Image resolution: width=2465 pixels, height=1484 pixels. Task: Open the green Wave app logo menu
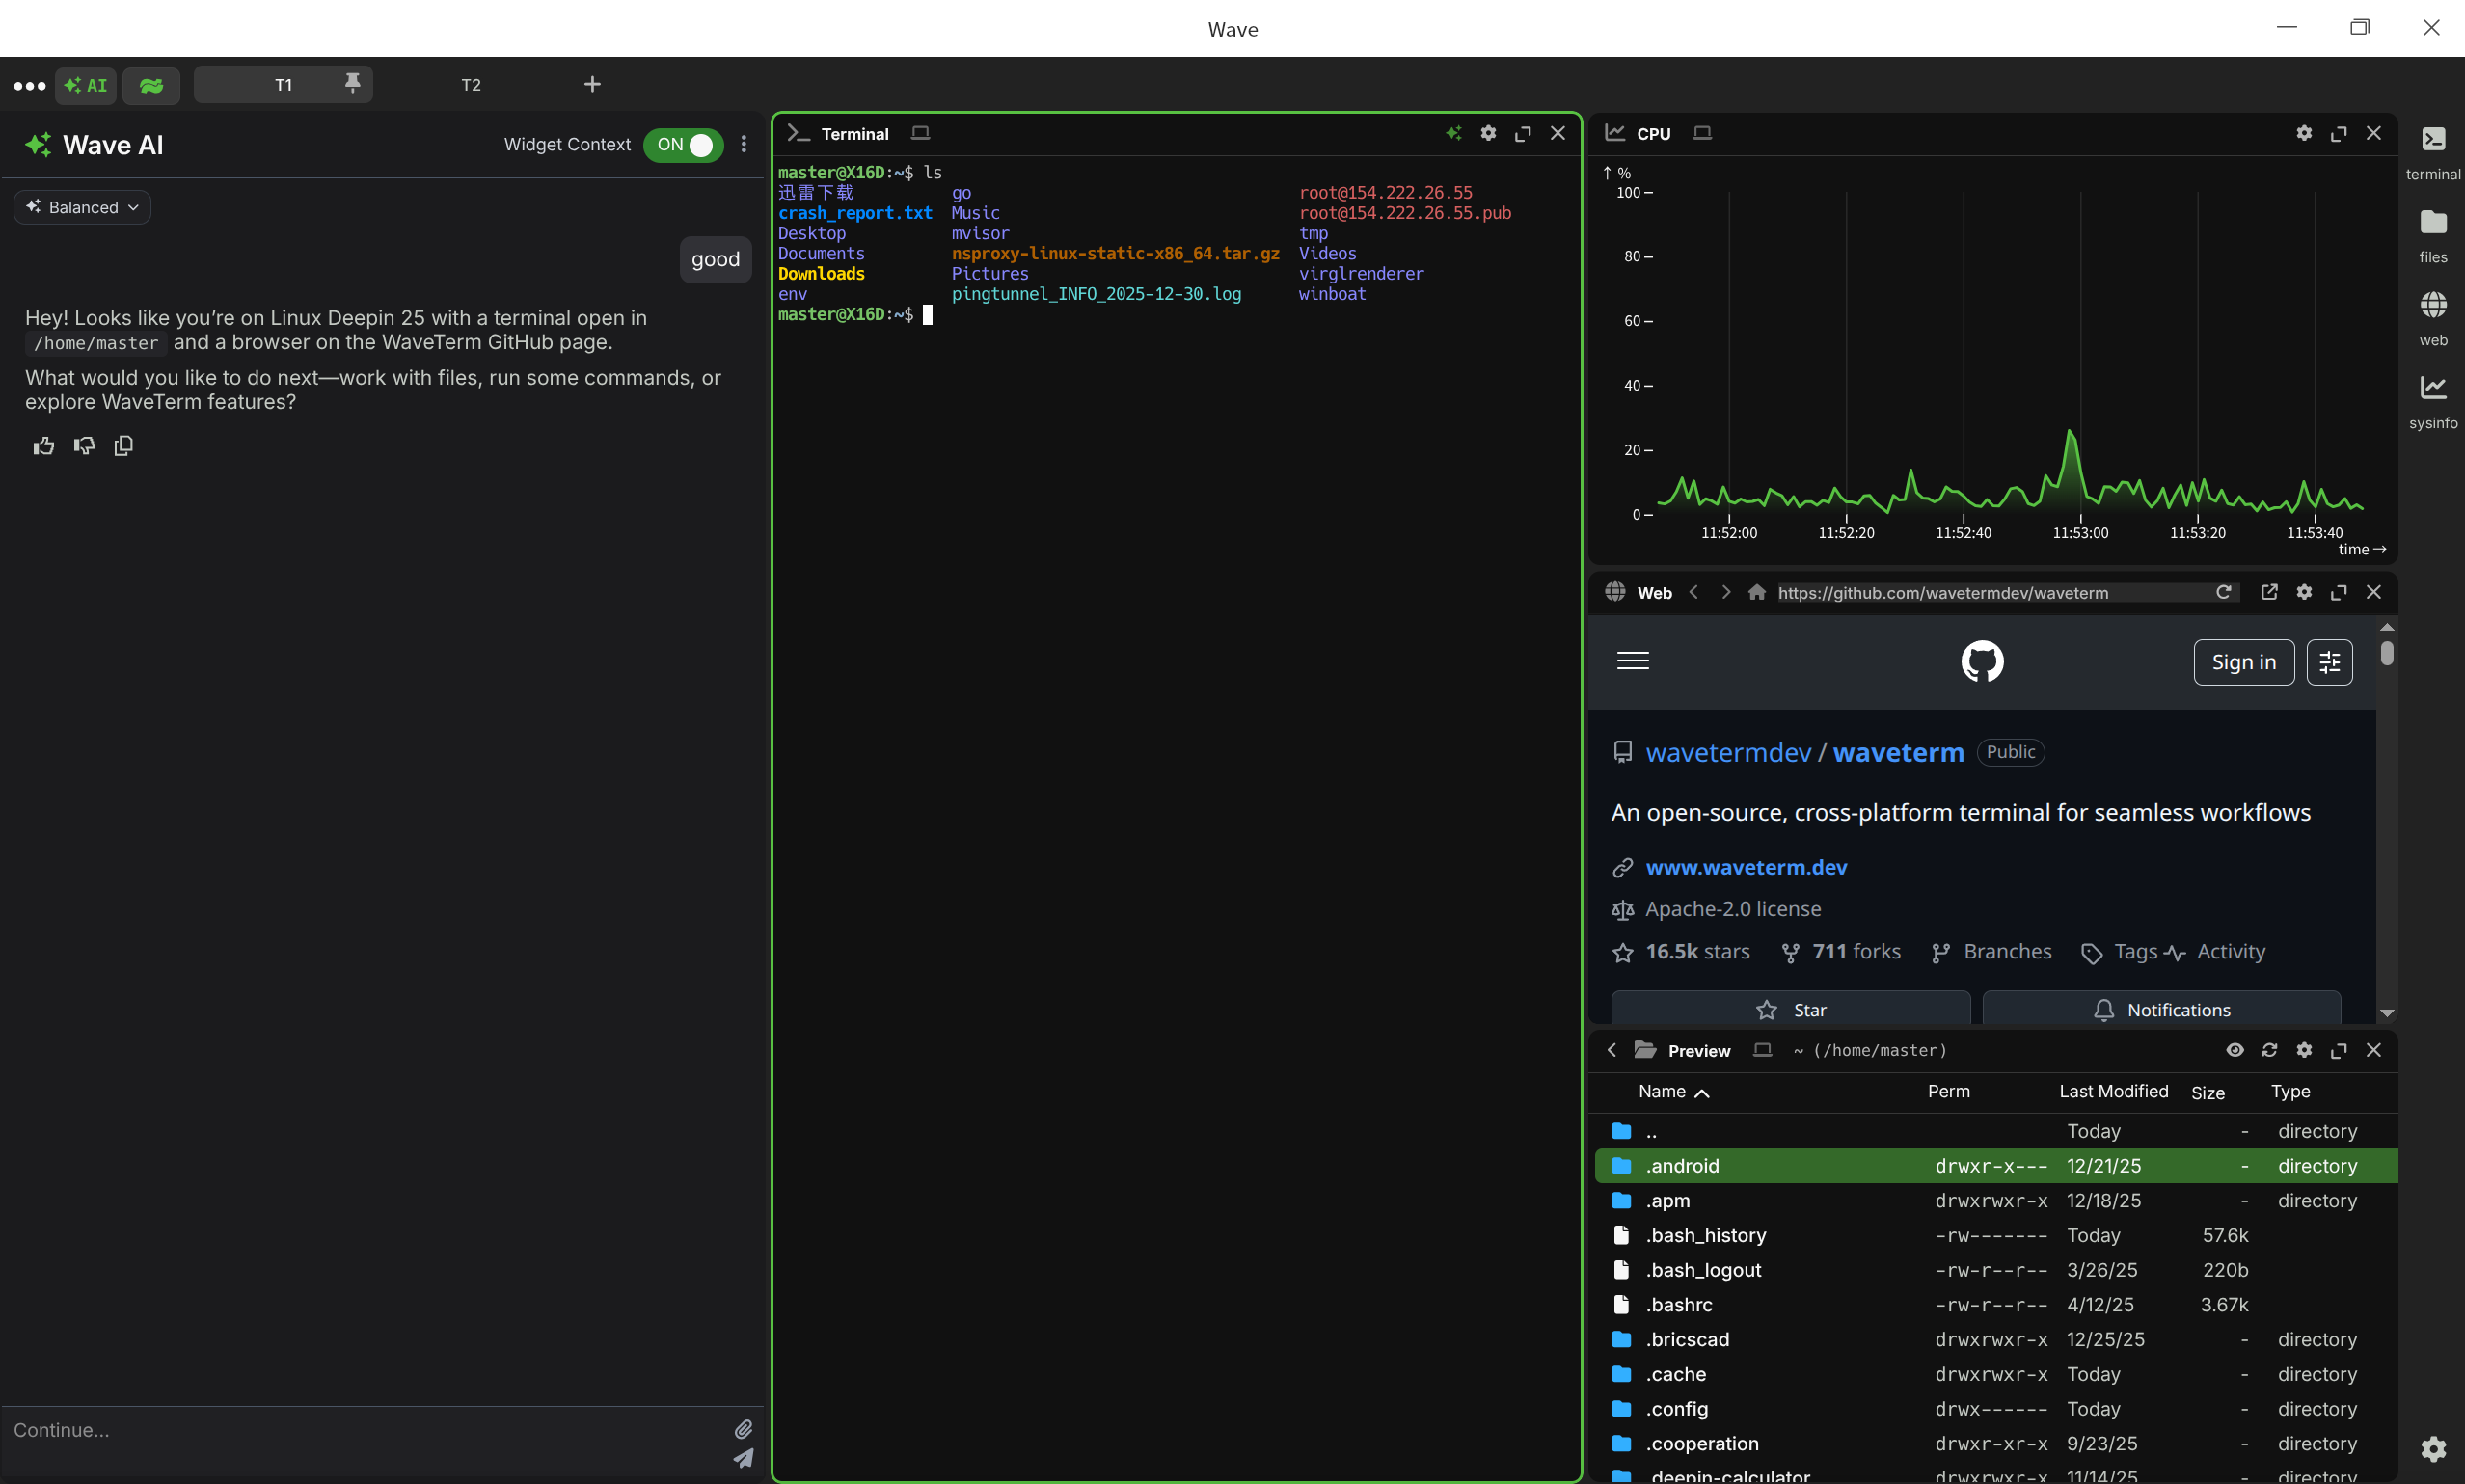click(151, 85)
